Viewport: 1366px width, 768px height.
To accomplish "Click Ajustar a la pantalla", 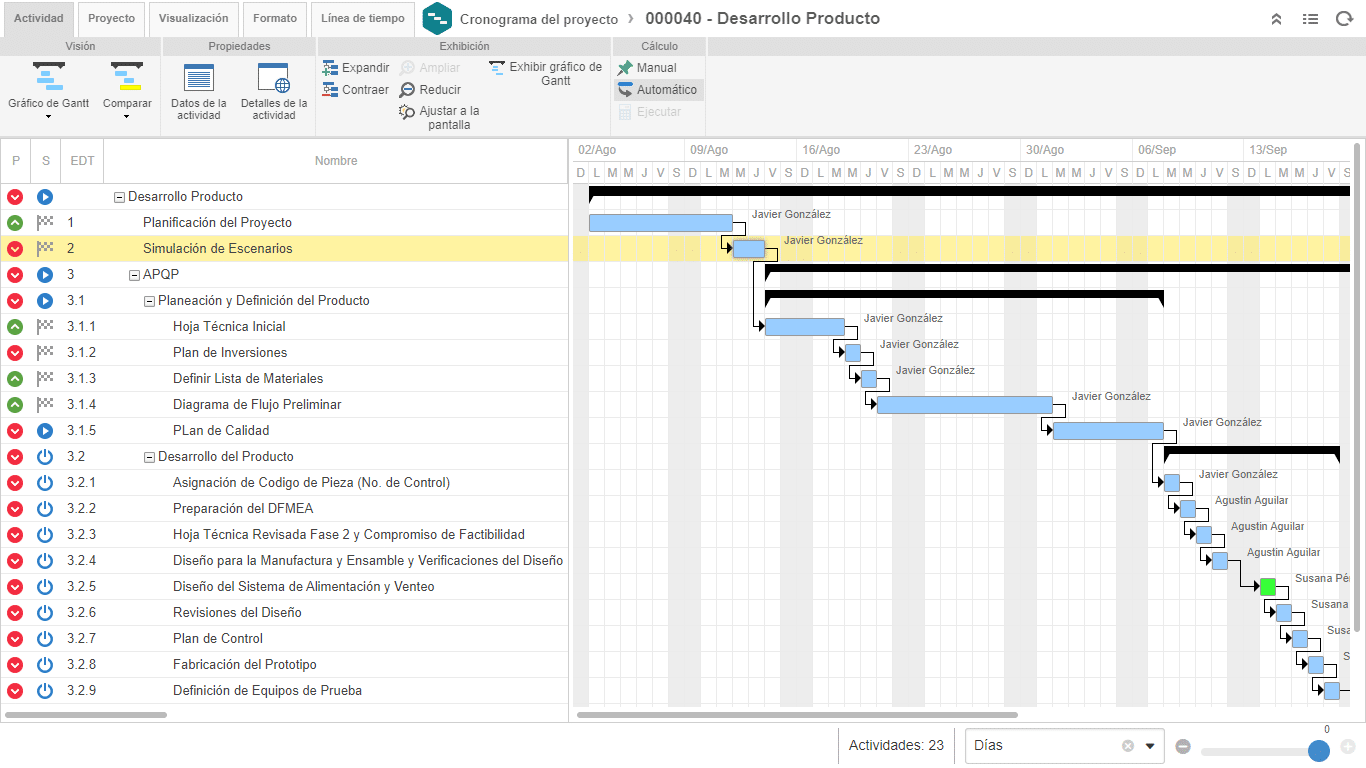I will 440,118.
